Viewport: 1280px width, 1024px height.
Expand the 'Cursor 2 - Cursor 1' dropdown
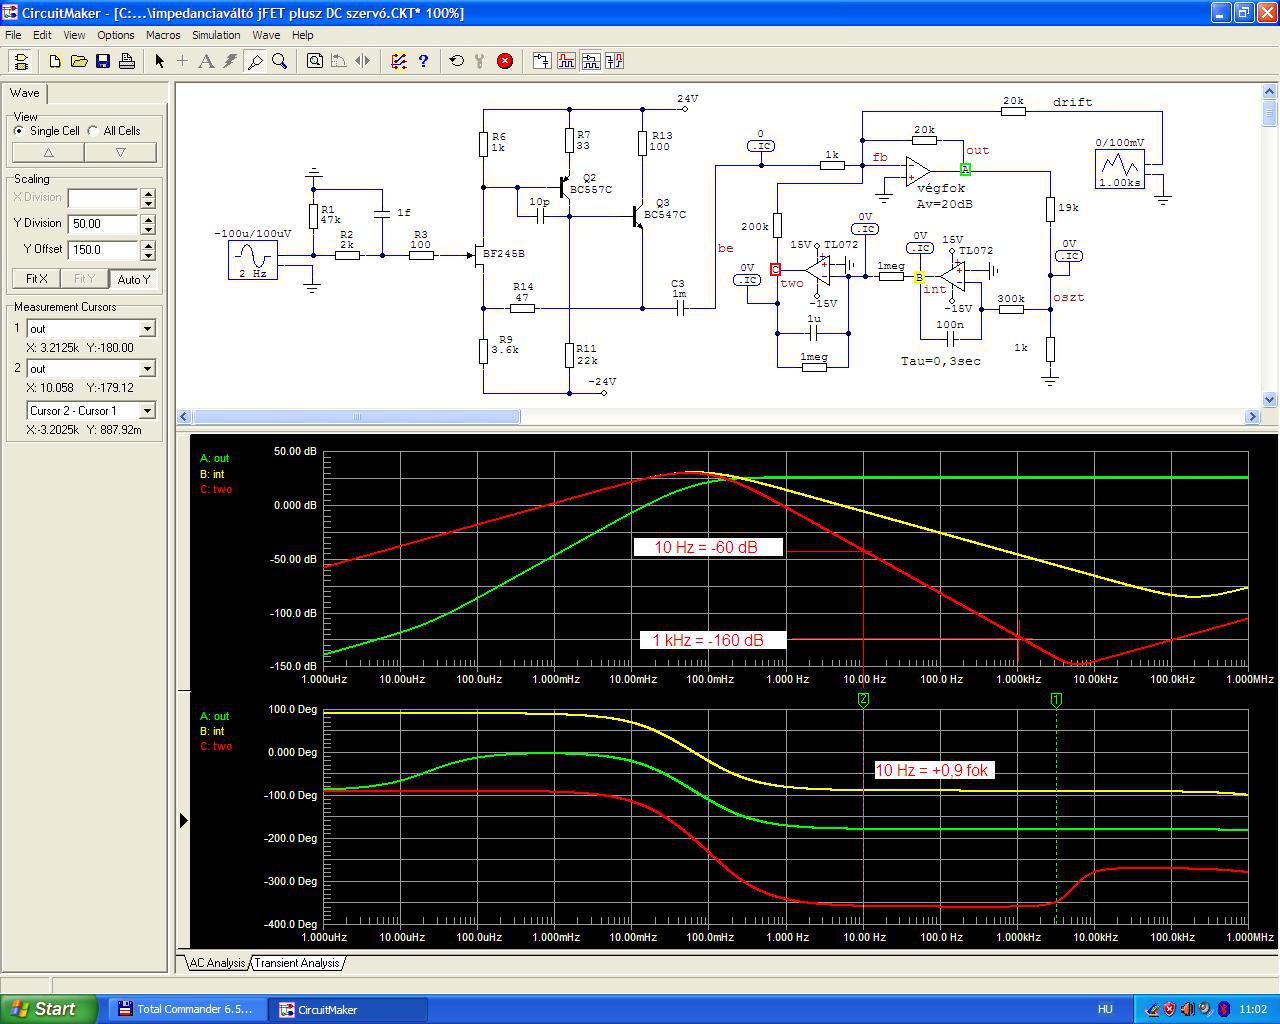click(x=147, y=411)
